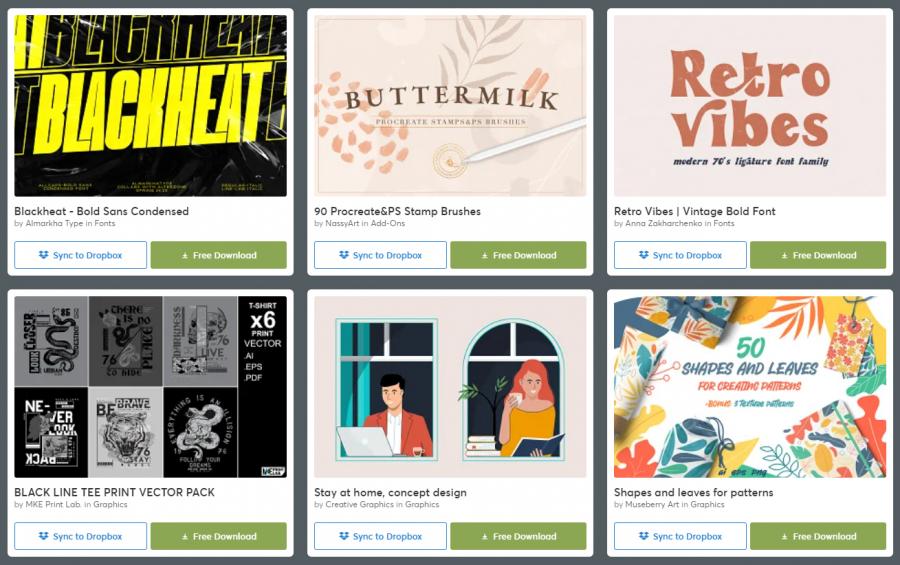Open the Buttermilk stamp brushes preview image
Viewport: 900px width, 565px height.
450,106
